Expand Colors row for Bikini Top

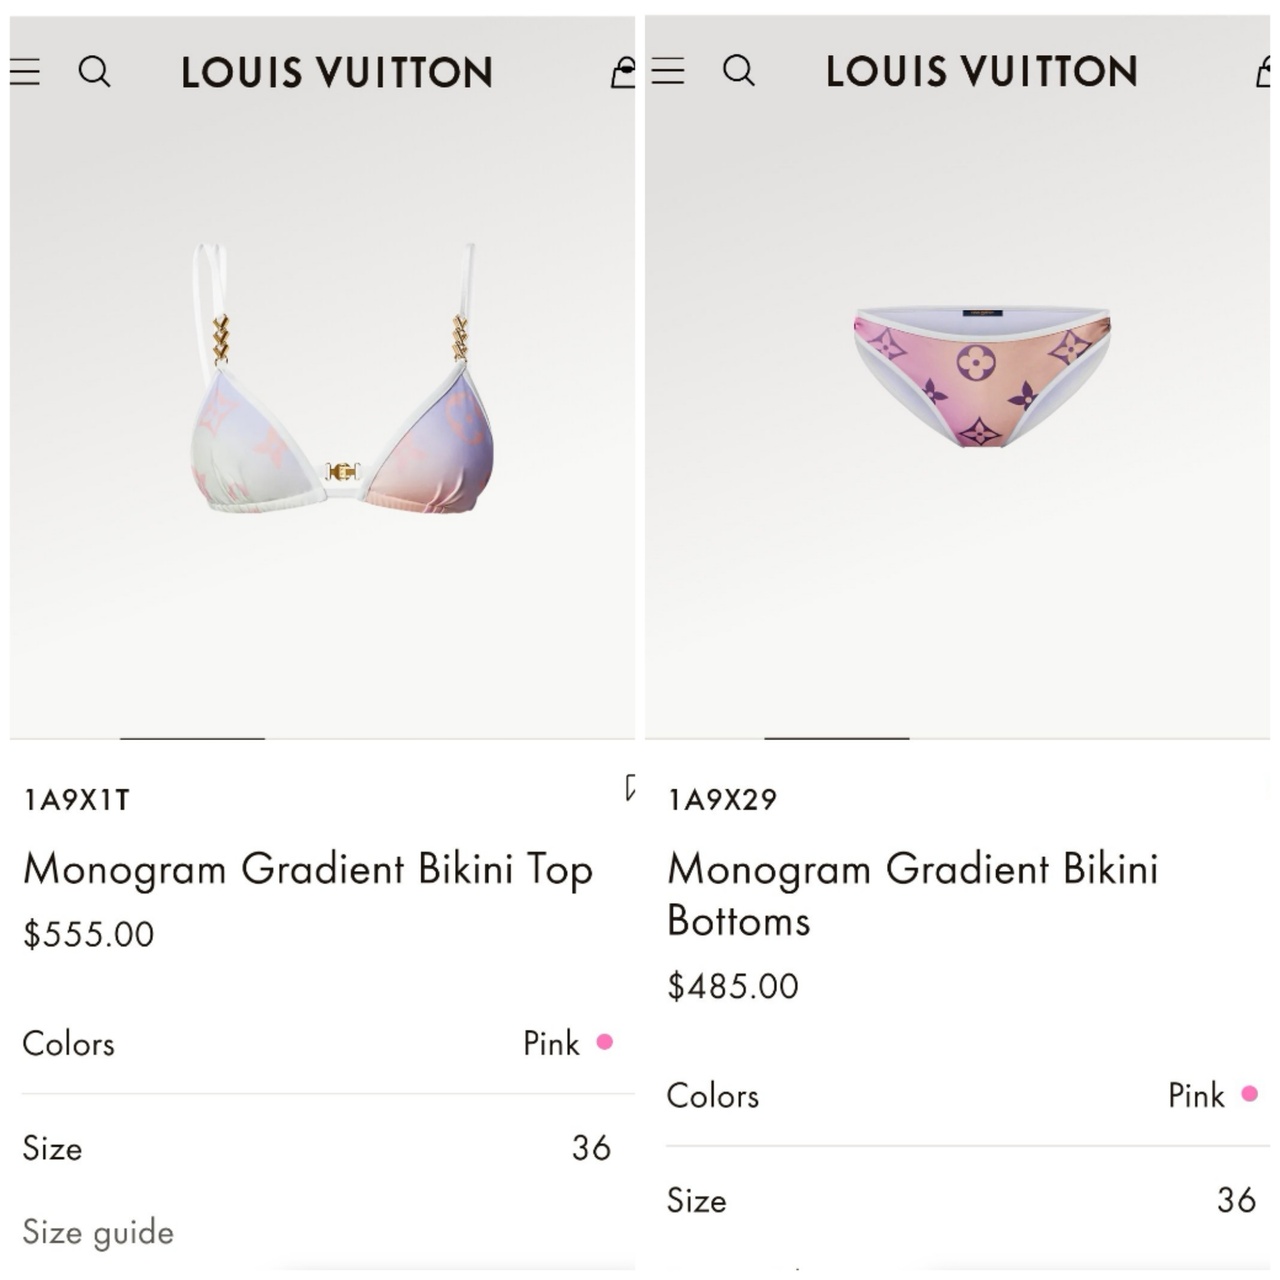(317, 1043)
